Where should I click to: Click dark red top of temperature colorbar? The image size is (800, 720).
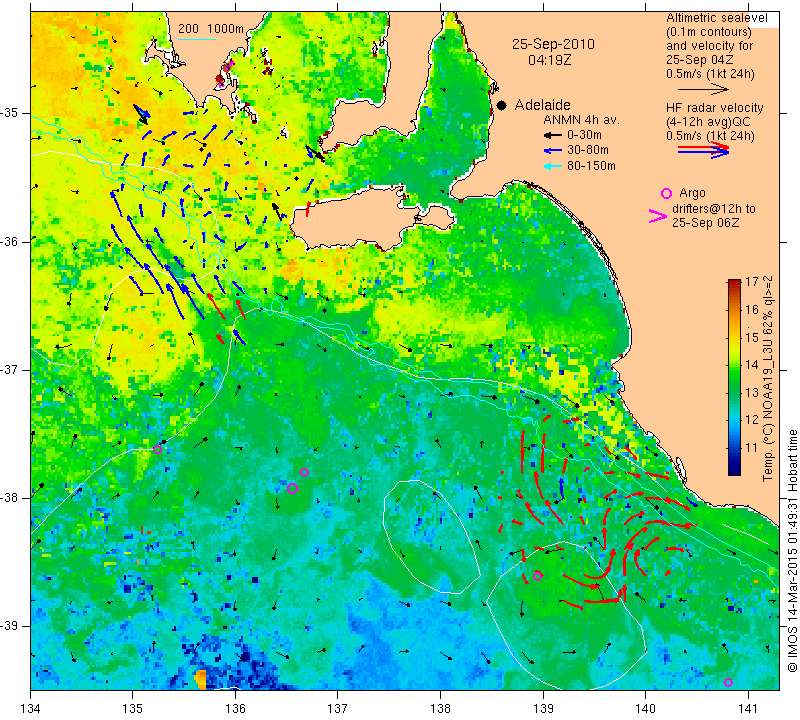(734, 284)
